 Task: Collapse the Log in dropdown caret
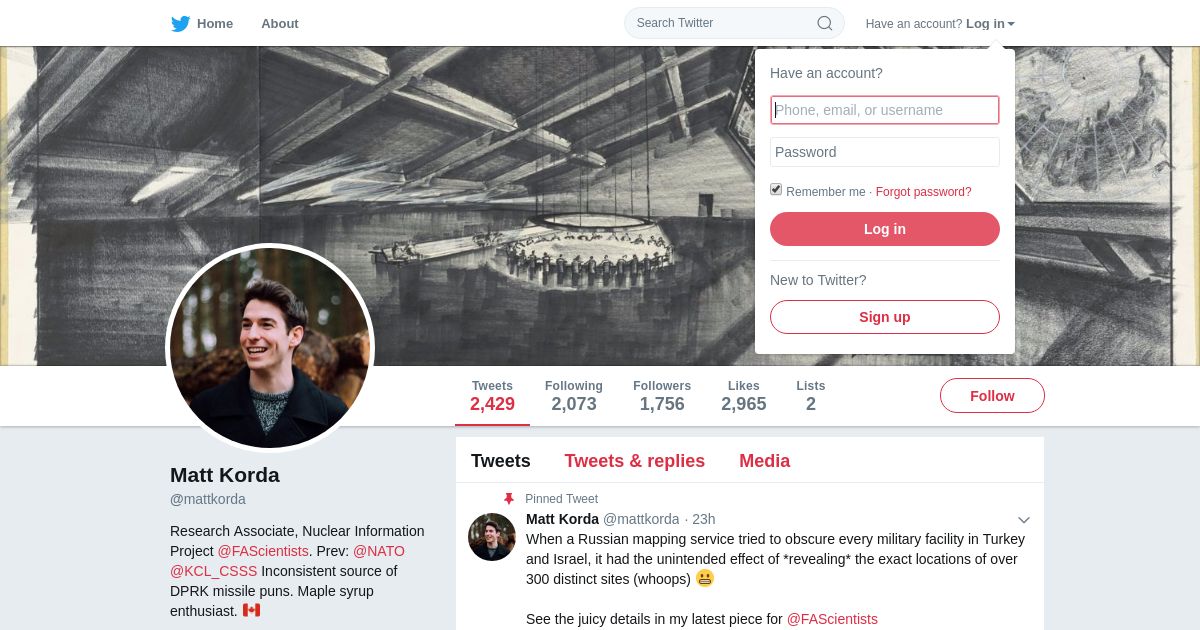coord(1011,24)
